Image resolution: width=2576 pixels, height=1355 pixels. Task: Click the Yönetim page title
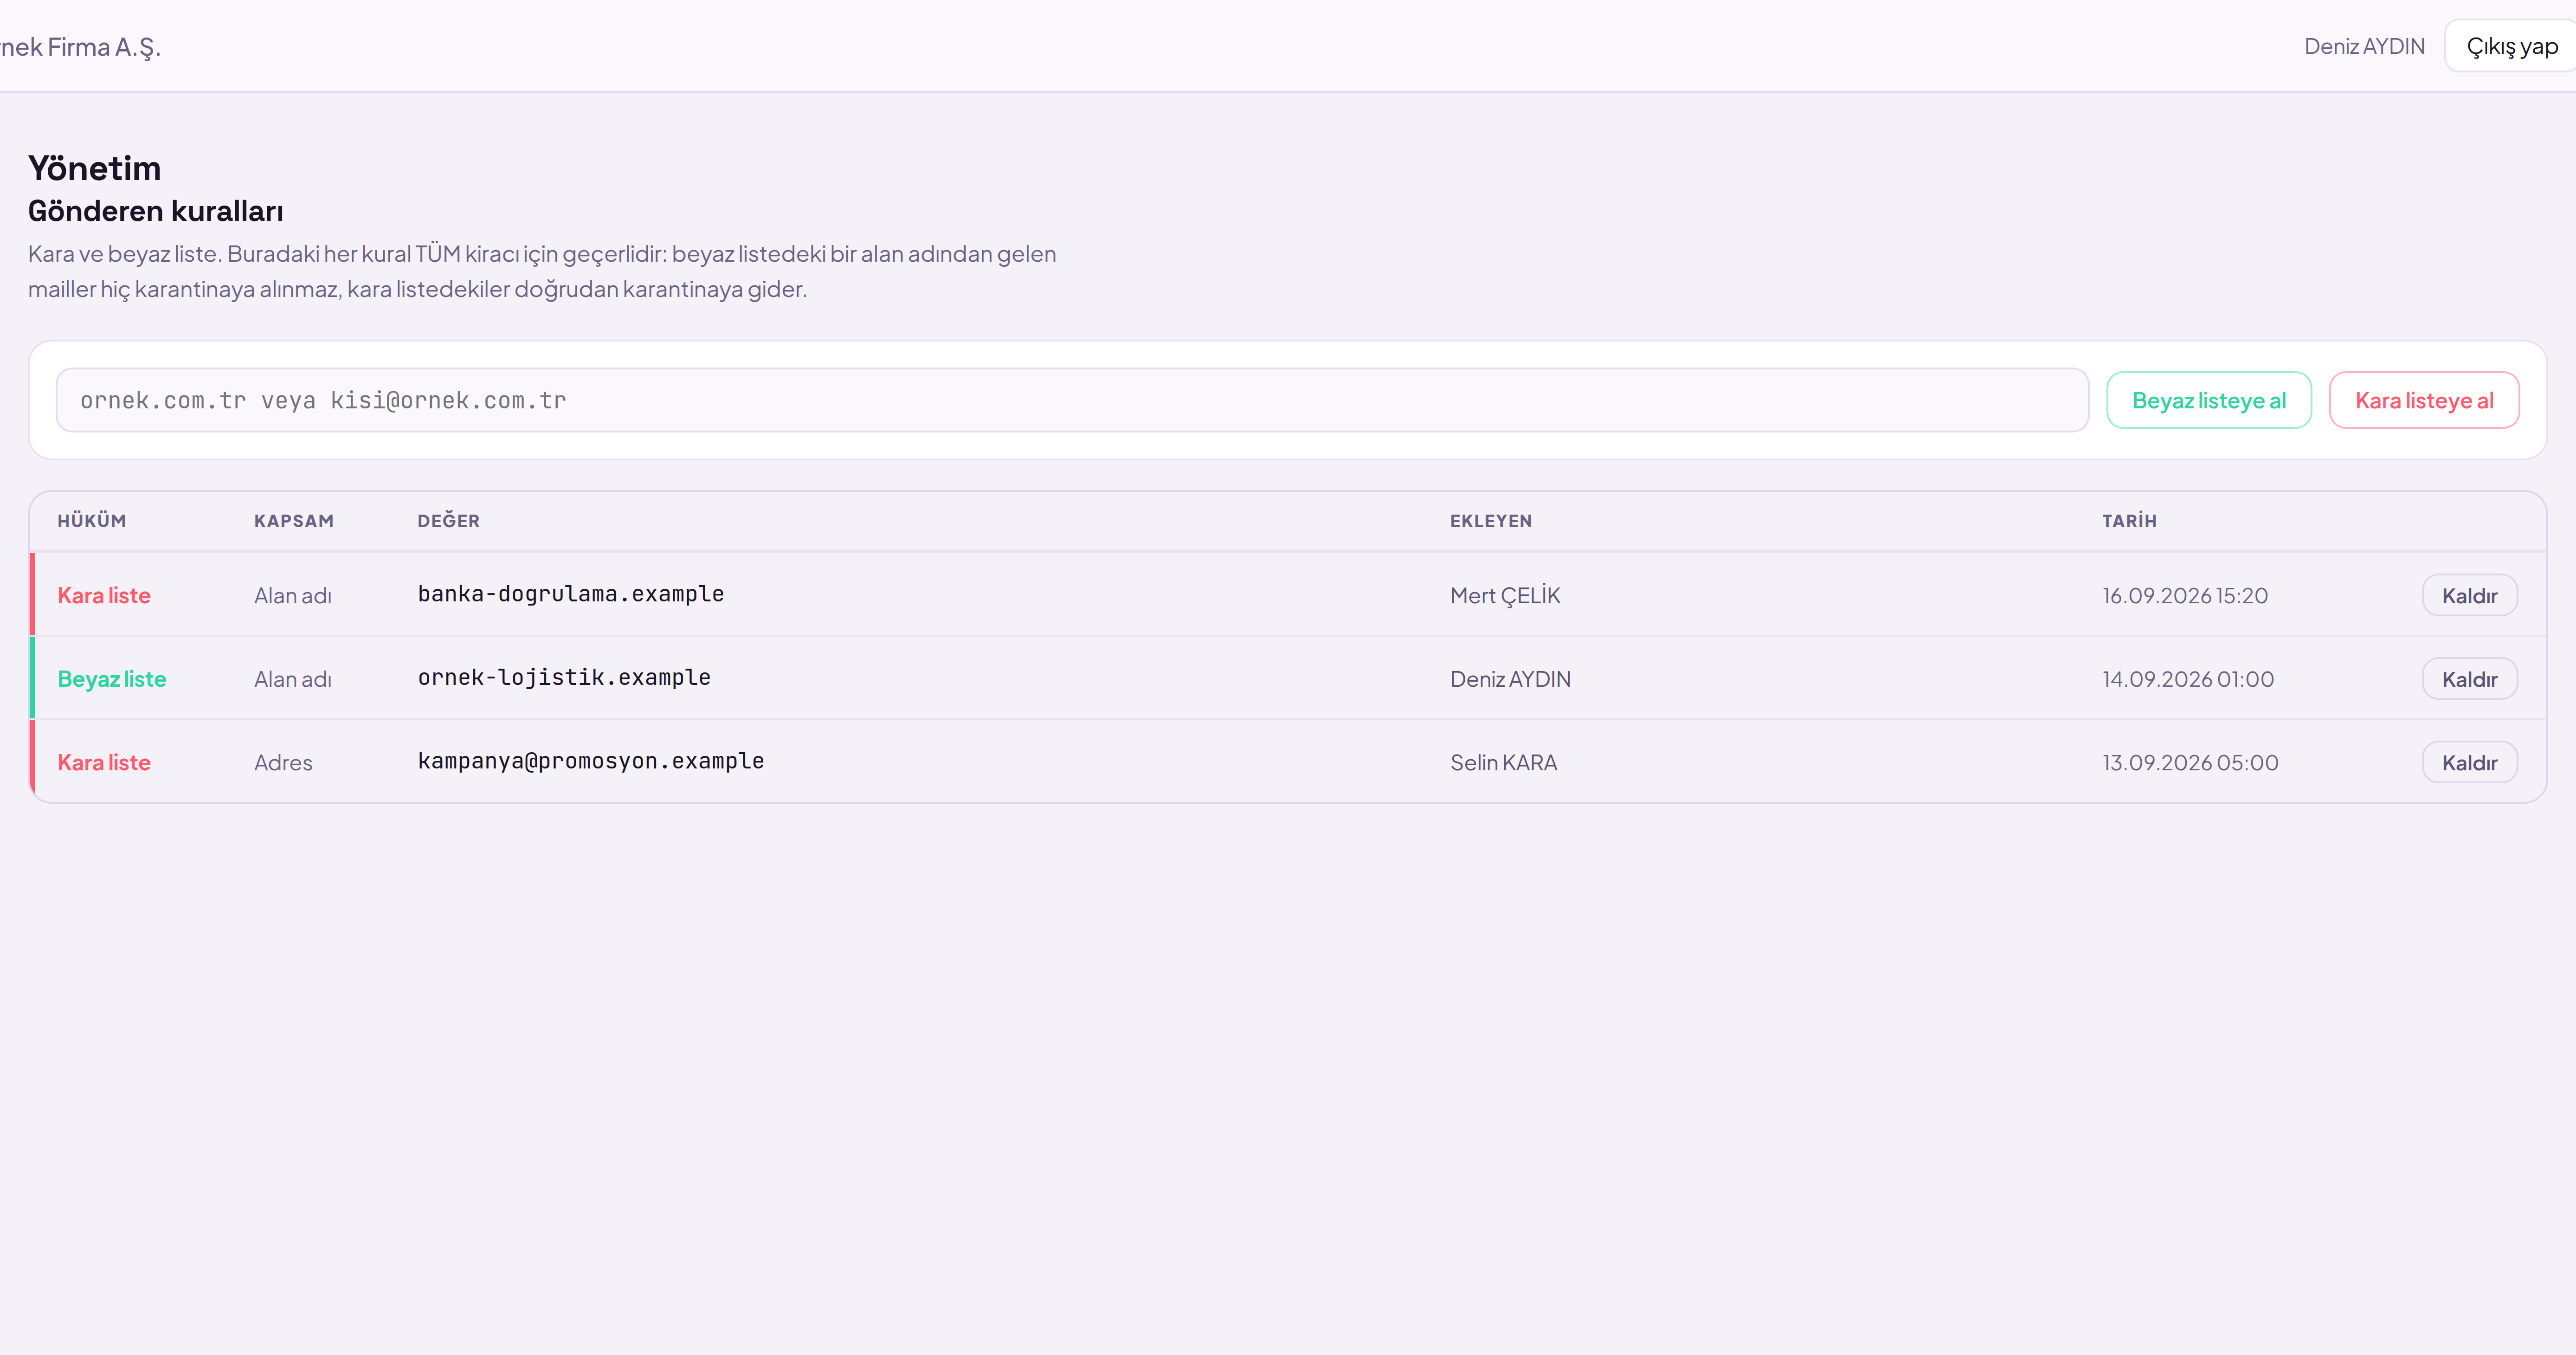[x=94, y=168]
